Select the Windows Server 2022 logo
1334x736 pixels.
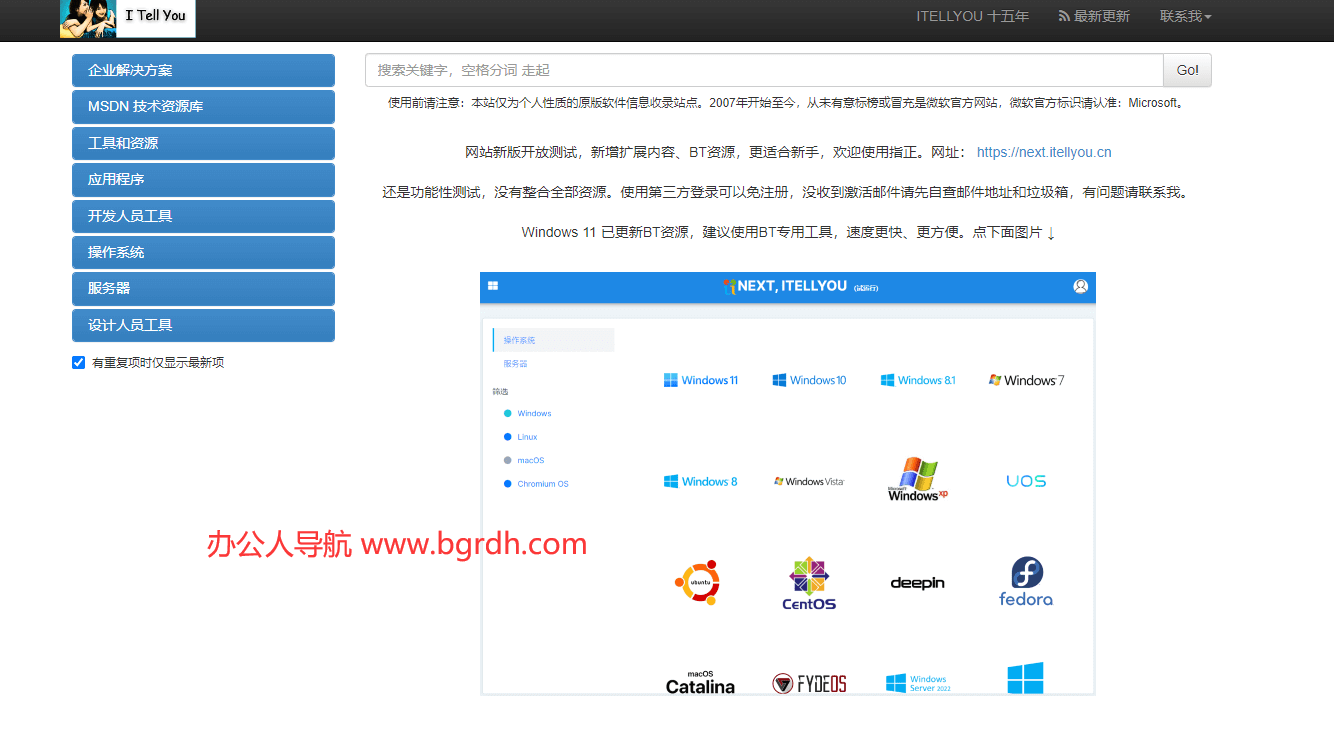[918, 683]
